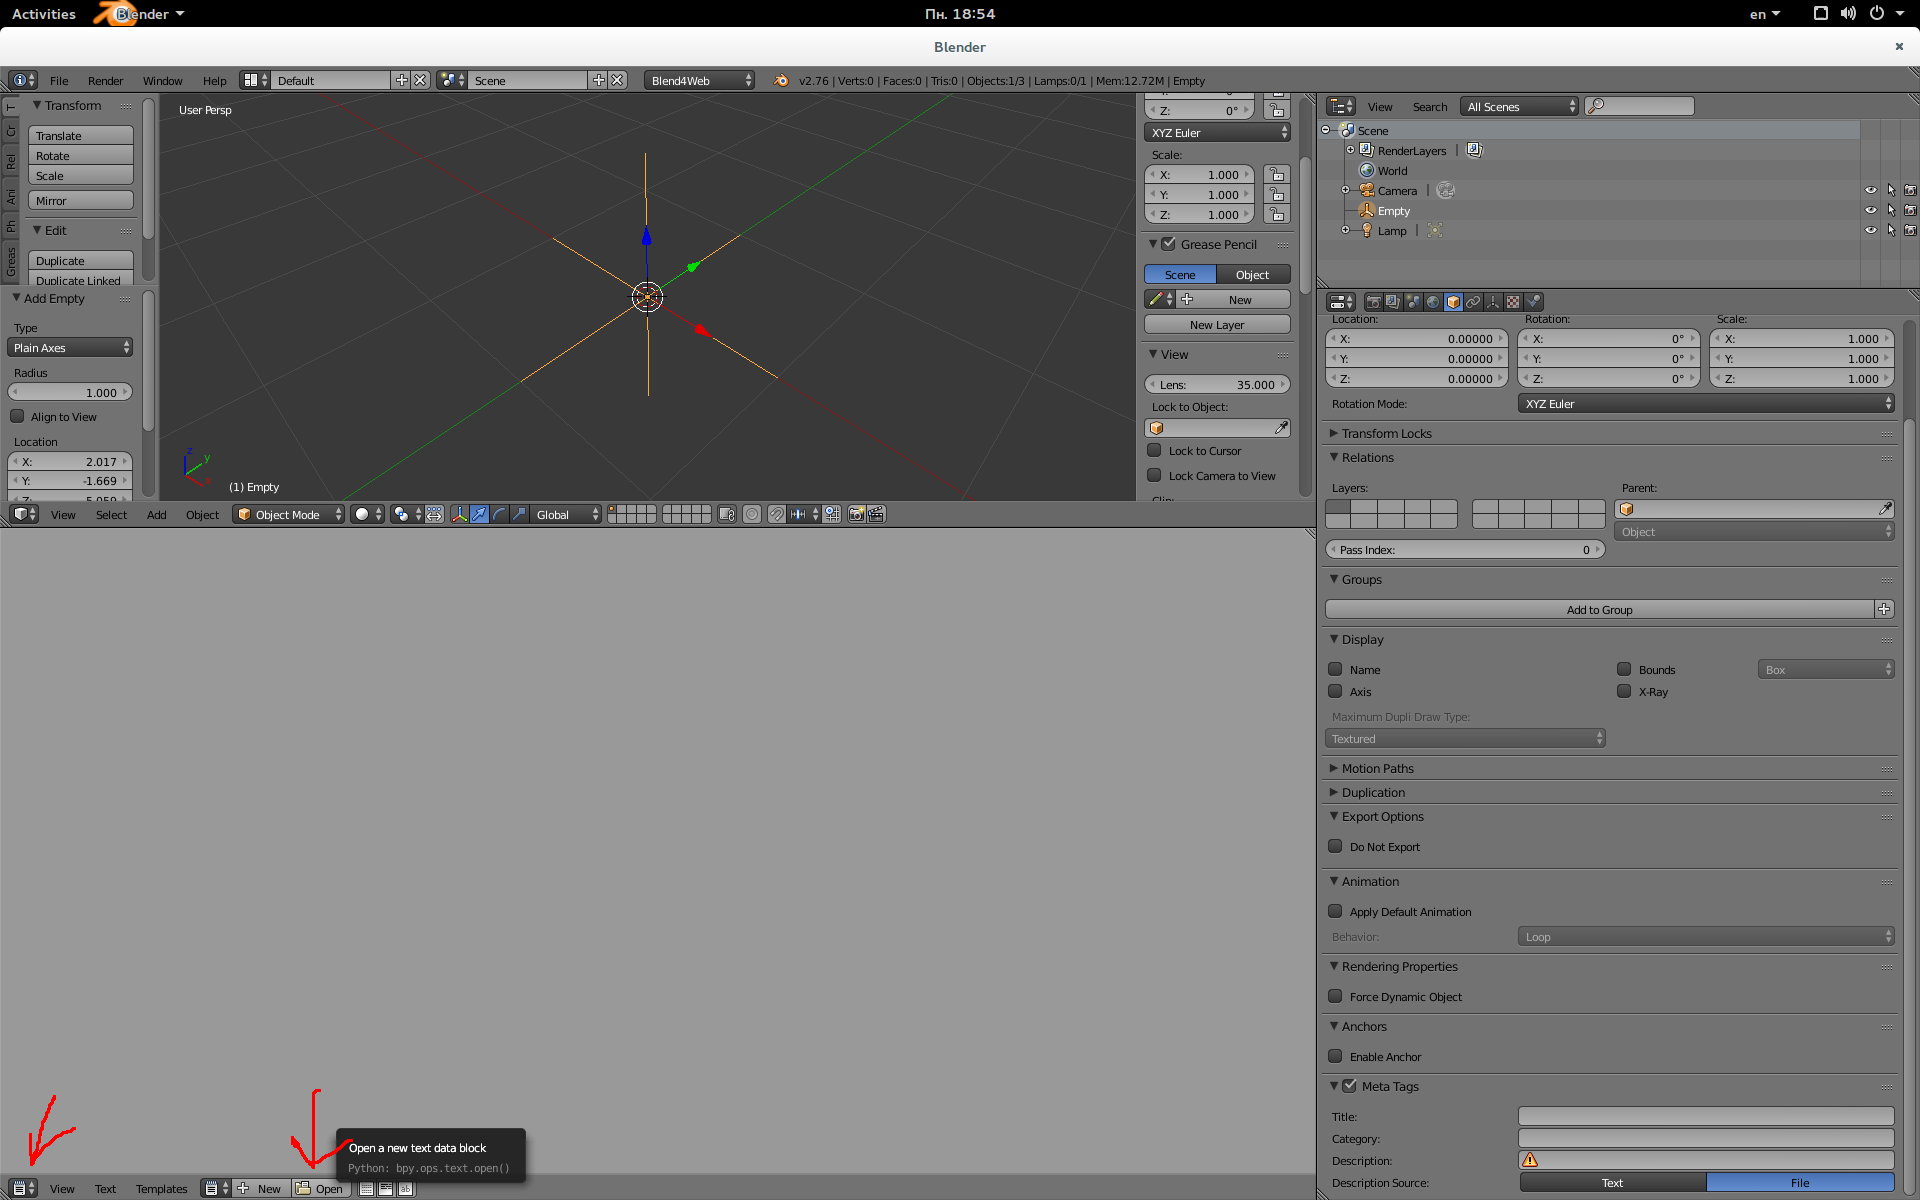This screenshot has width=1920, height=1200.
Task: Enable Apply Default Animation checkbox
Action: pyautogui.click(x=1335, y=912)
